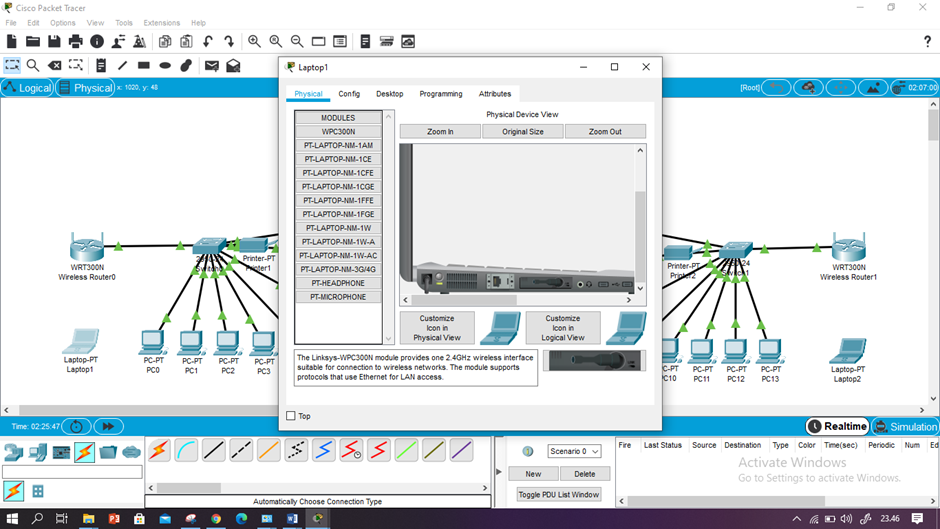This screenshot has width=940, height=529.
Task: Expand the PDU list panel arrow
Action: (499, 472)
